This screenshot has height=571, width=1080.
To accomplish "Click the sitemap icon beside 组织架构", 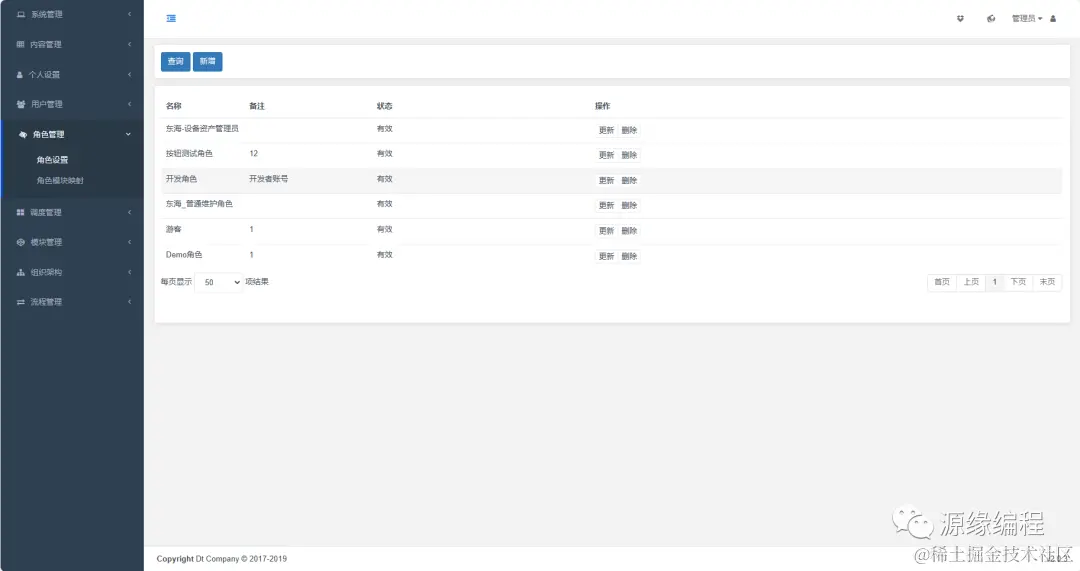I will point(21,272).
